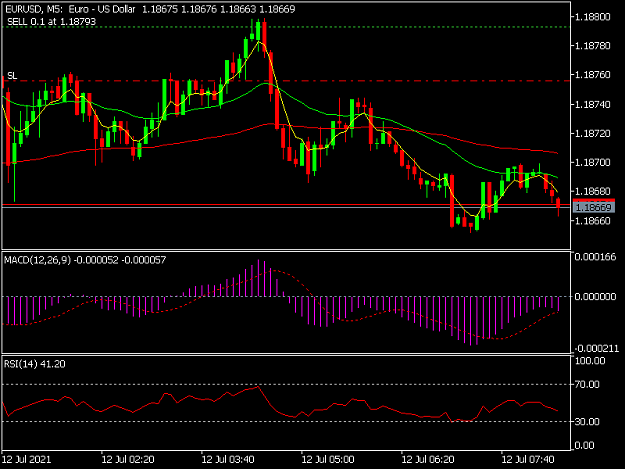Viewport: 625px width, 469px height.
Task: Click the RSI 70.00 level label
Action: point(588,385)
